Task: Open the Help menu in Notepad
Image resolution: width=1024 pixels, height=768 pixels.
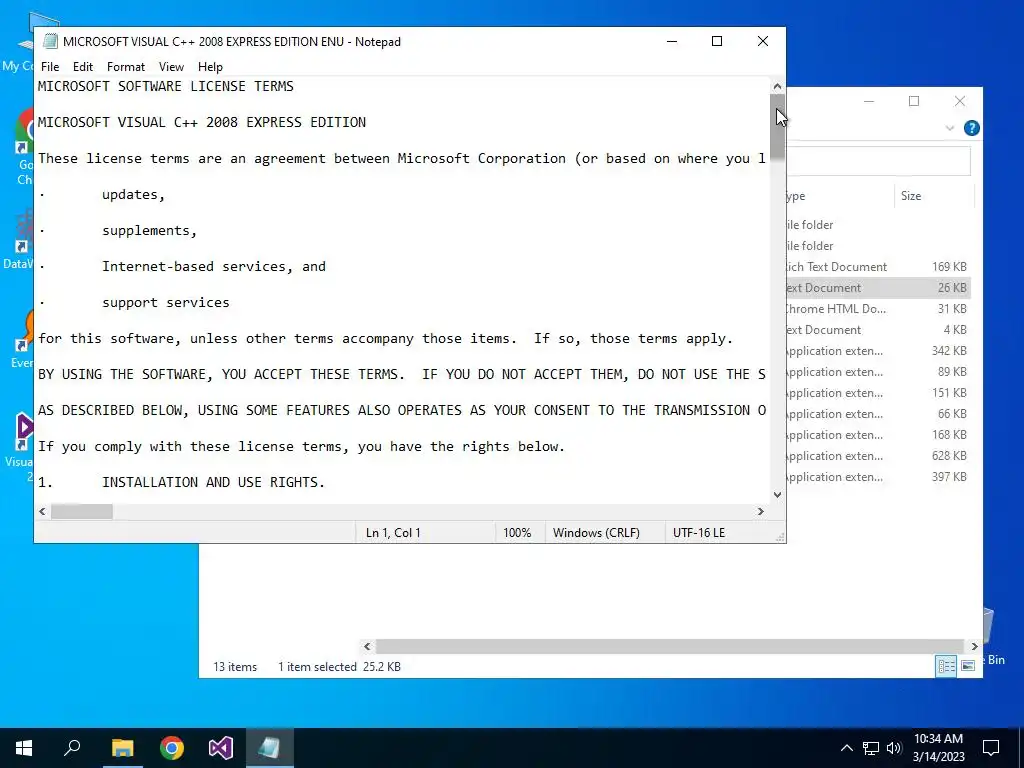Action: (x=210, y=67)
